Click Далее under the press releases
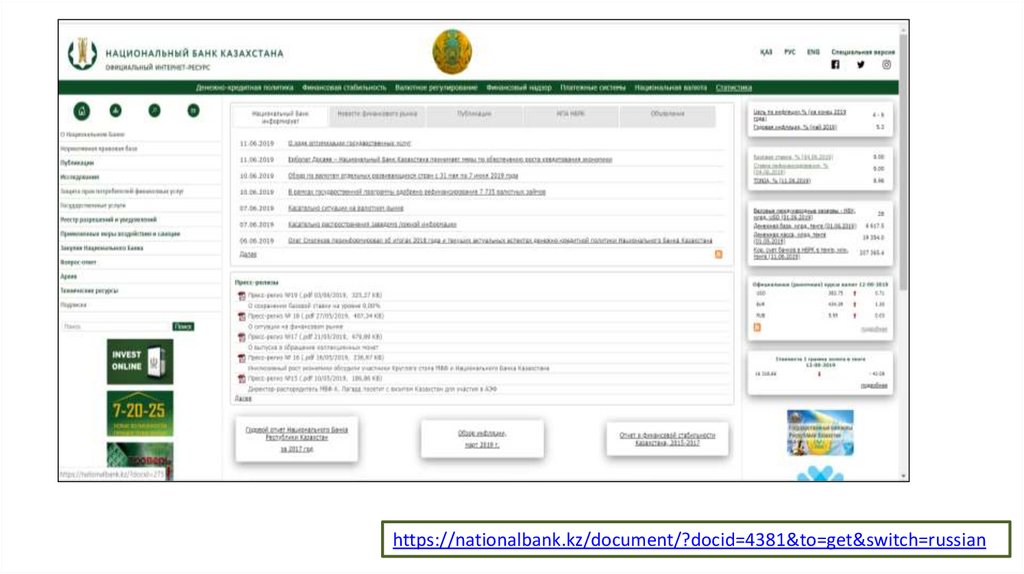1024x574 pixels. [243, 398]
